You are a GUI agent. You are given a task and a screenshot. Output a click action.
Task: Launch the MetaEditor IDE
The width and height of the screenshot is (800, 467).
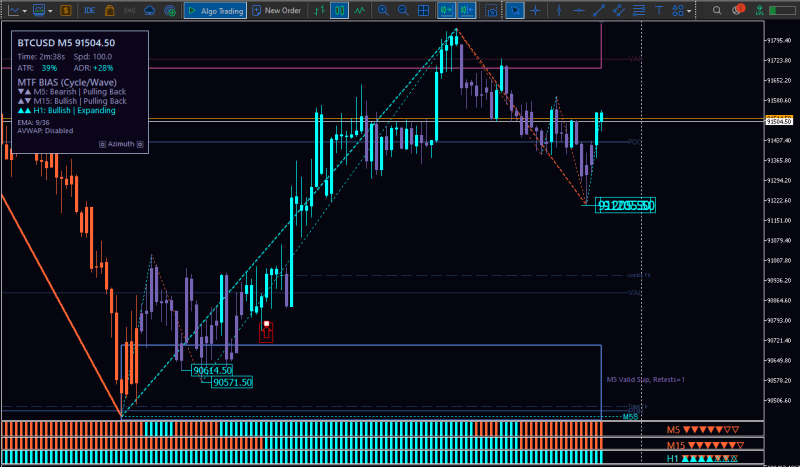[90, 10]
